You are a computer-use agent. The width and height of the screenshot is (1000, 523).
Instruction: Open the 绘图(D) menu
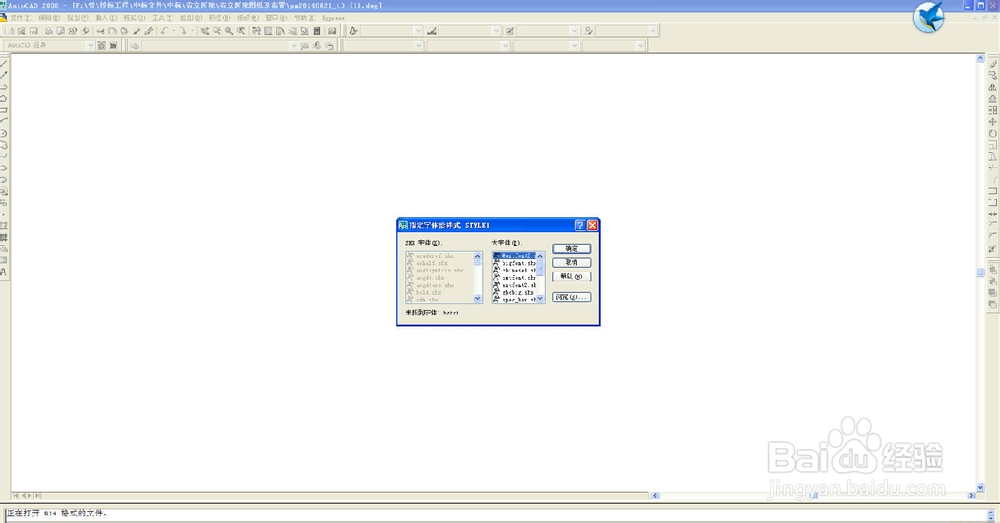(190, 18)
